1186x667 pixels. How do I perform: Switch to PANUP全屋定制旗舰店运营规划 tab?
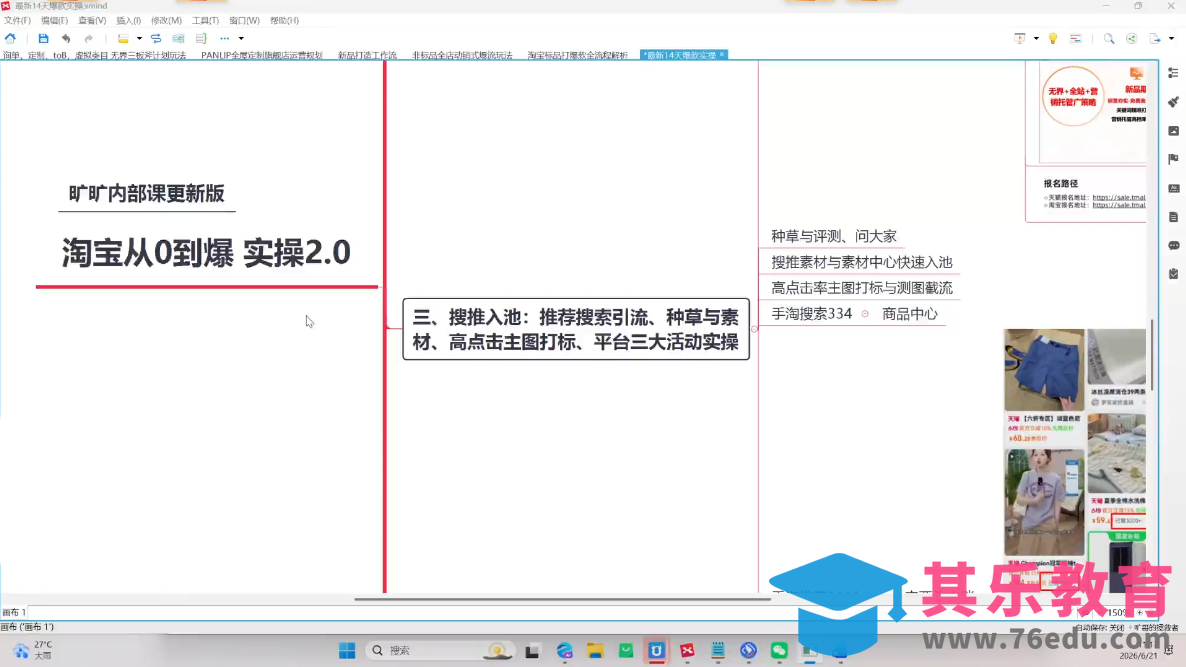pyautogui.click(x=262, y=55)
